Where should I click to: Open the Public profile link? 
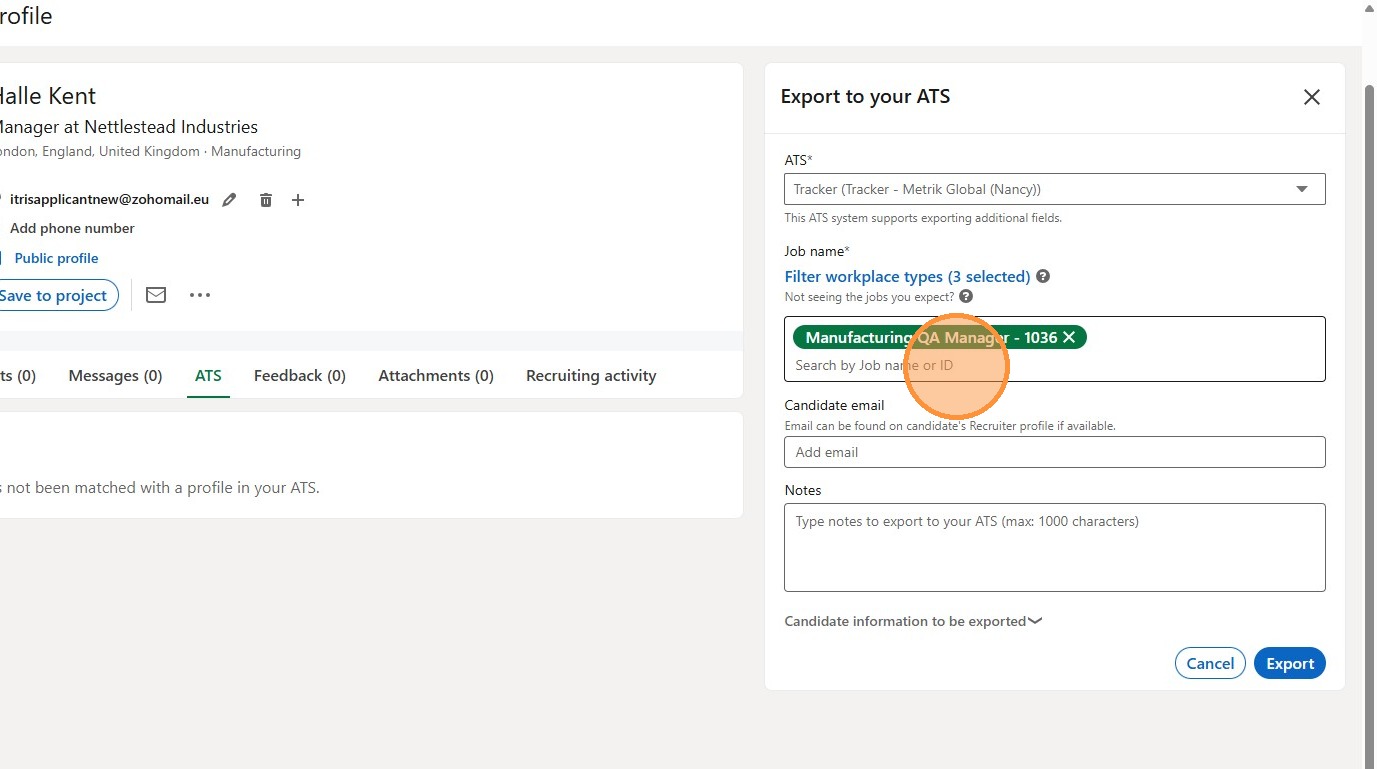(x=56, y=258)
